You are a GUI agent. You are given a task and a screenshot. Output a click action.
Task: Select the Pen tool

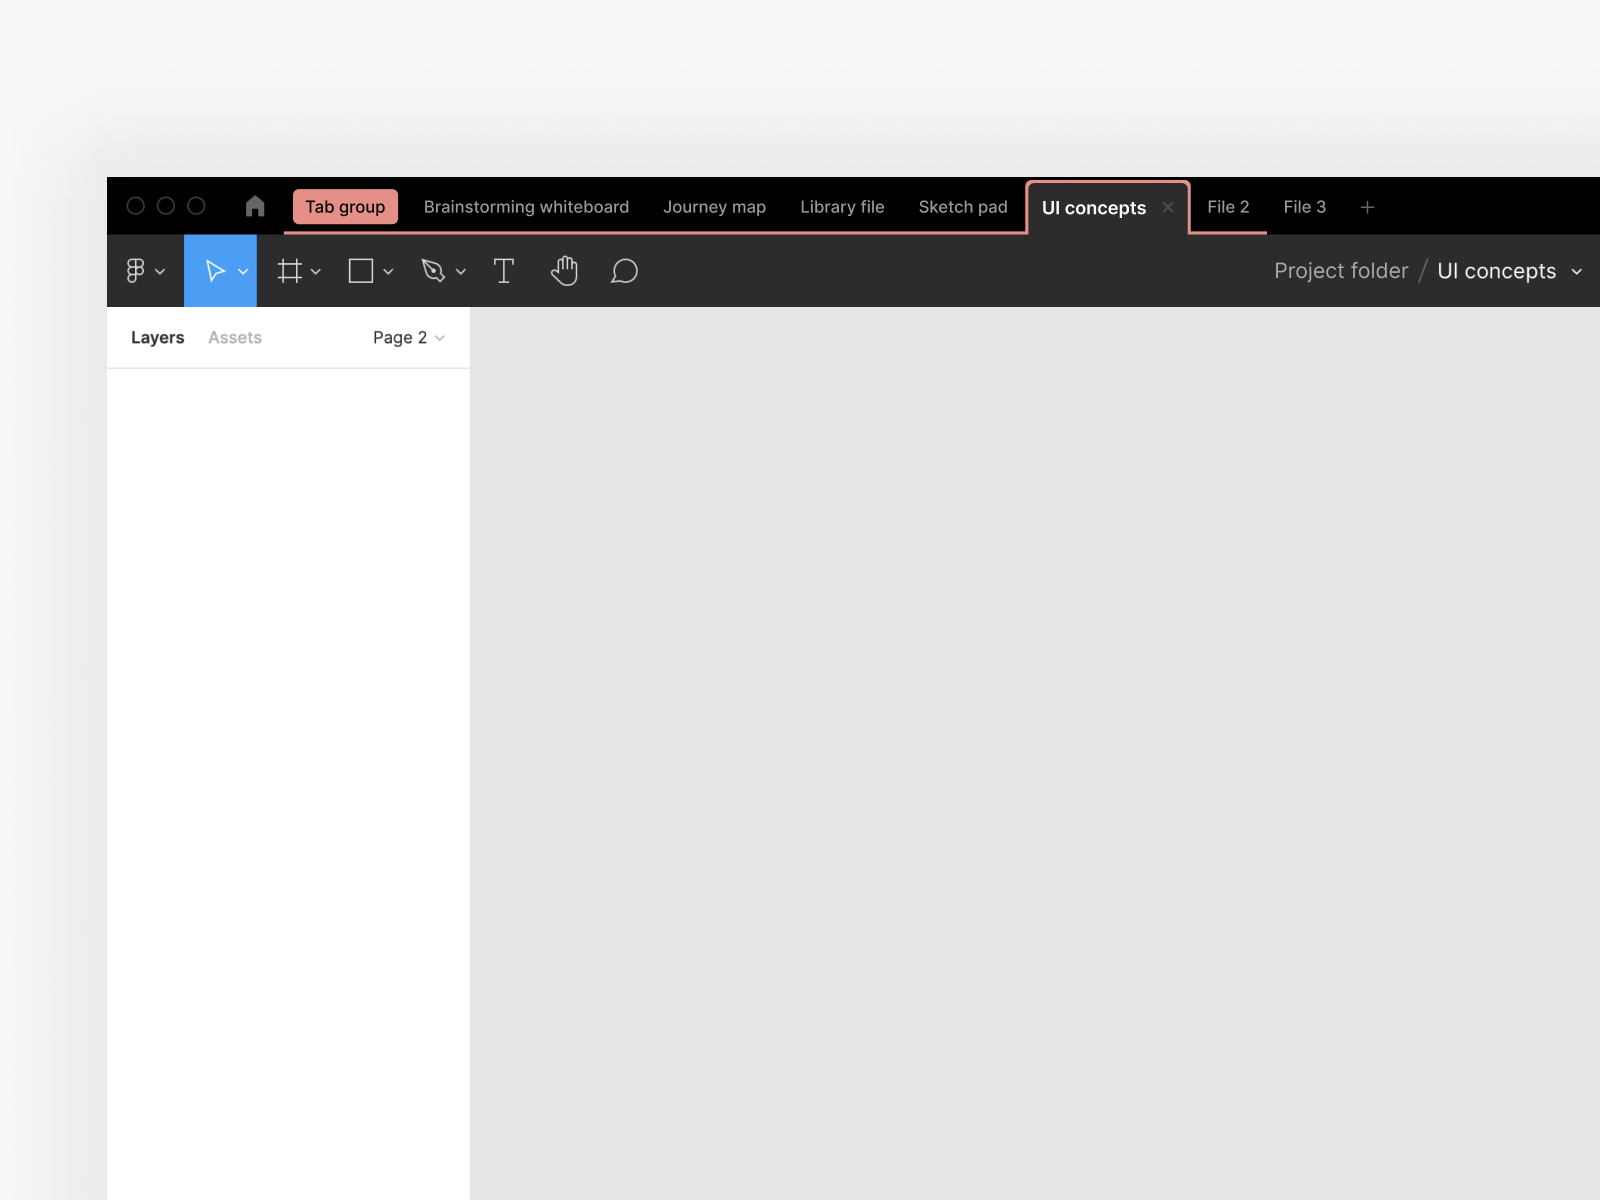pos(434,270)
